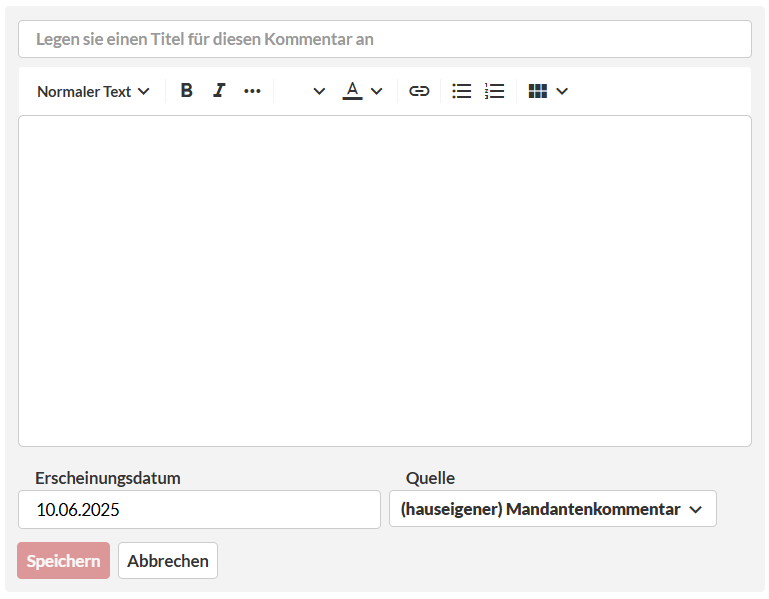Click the Speichern button

pyautogui.click(x=63, y=560)
